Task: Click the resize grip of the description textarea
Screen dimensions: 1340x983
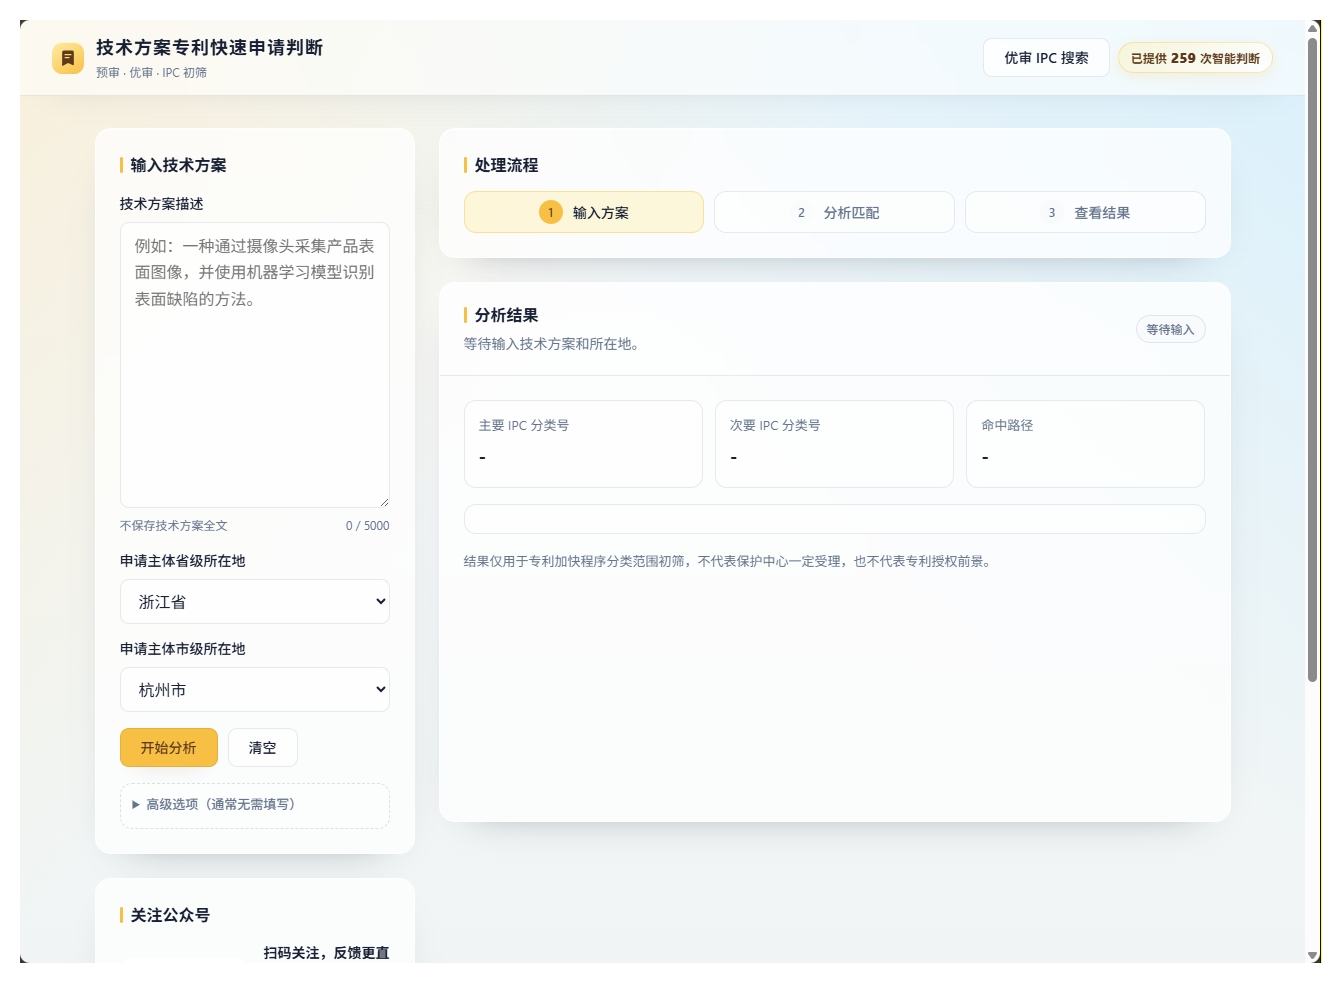Action: click(384, 502)
